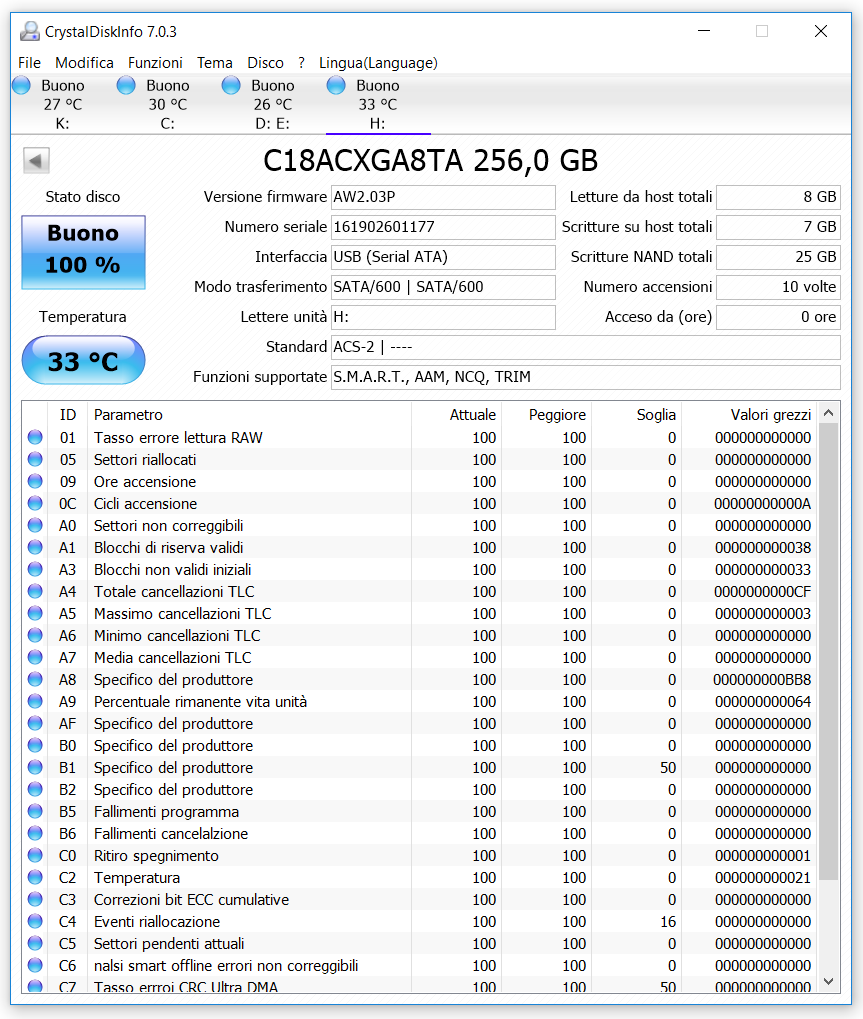Click the Letture da host totali value 8 GB

point(779,197)
